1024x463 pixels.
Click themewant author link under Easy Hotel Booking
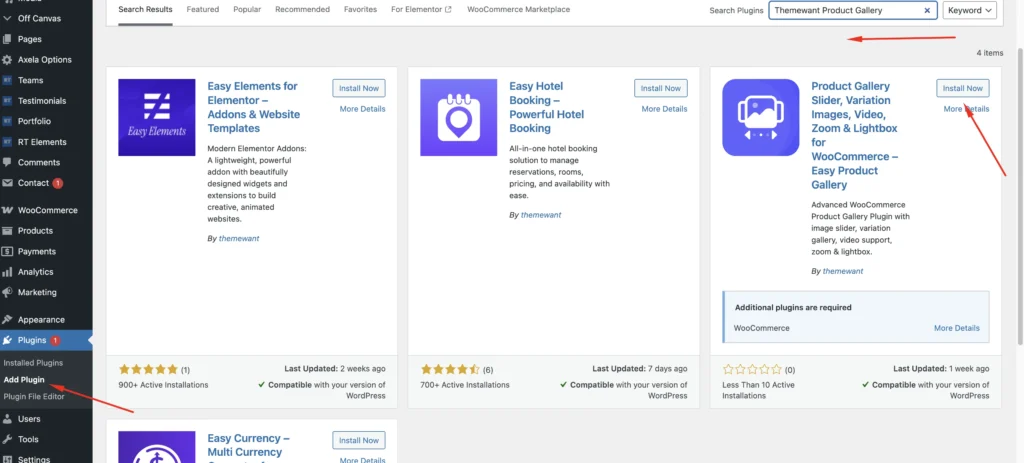click(x=541, y=215)
